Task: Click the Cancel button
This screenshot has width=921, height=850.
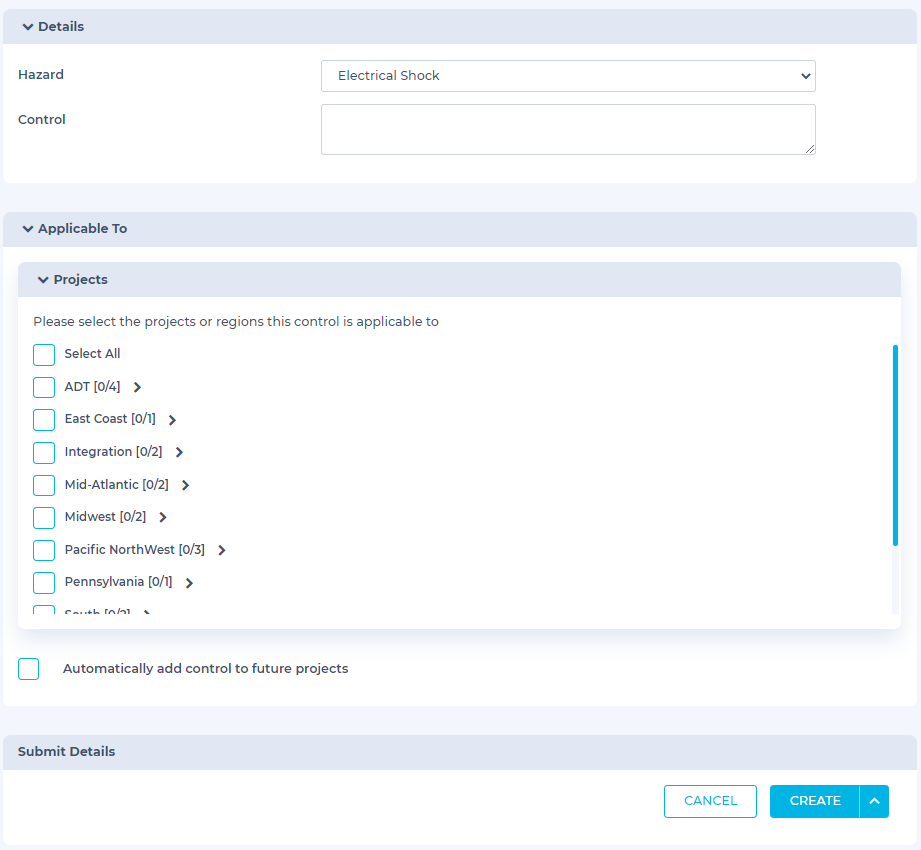Action: click(x=710, y=801)
